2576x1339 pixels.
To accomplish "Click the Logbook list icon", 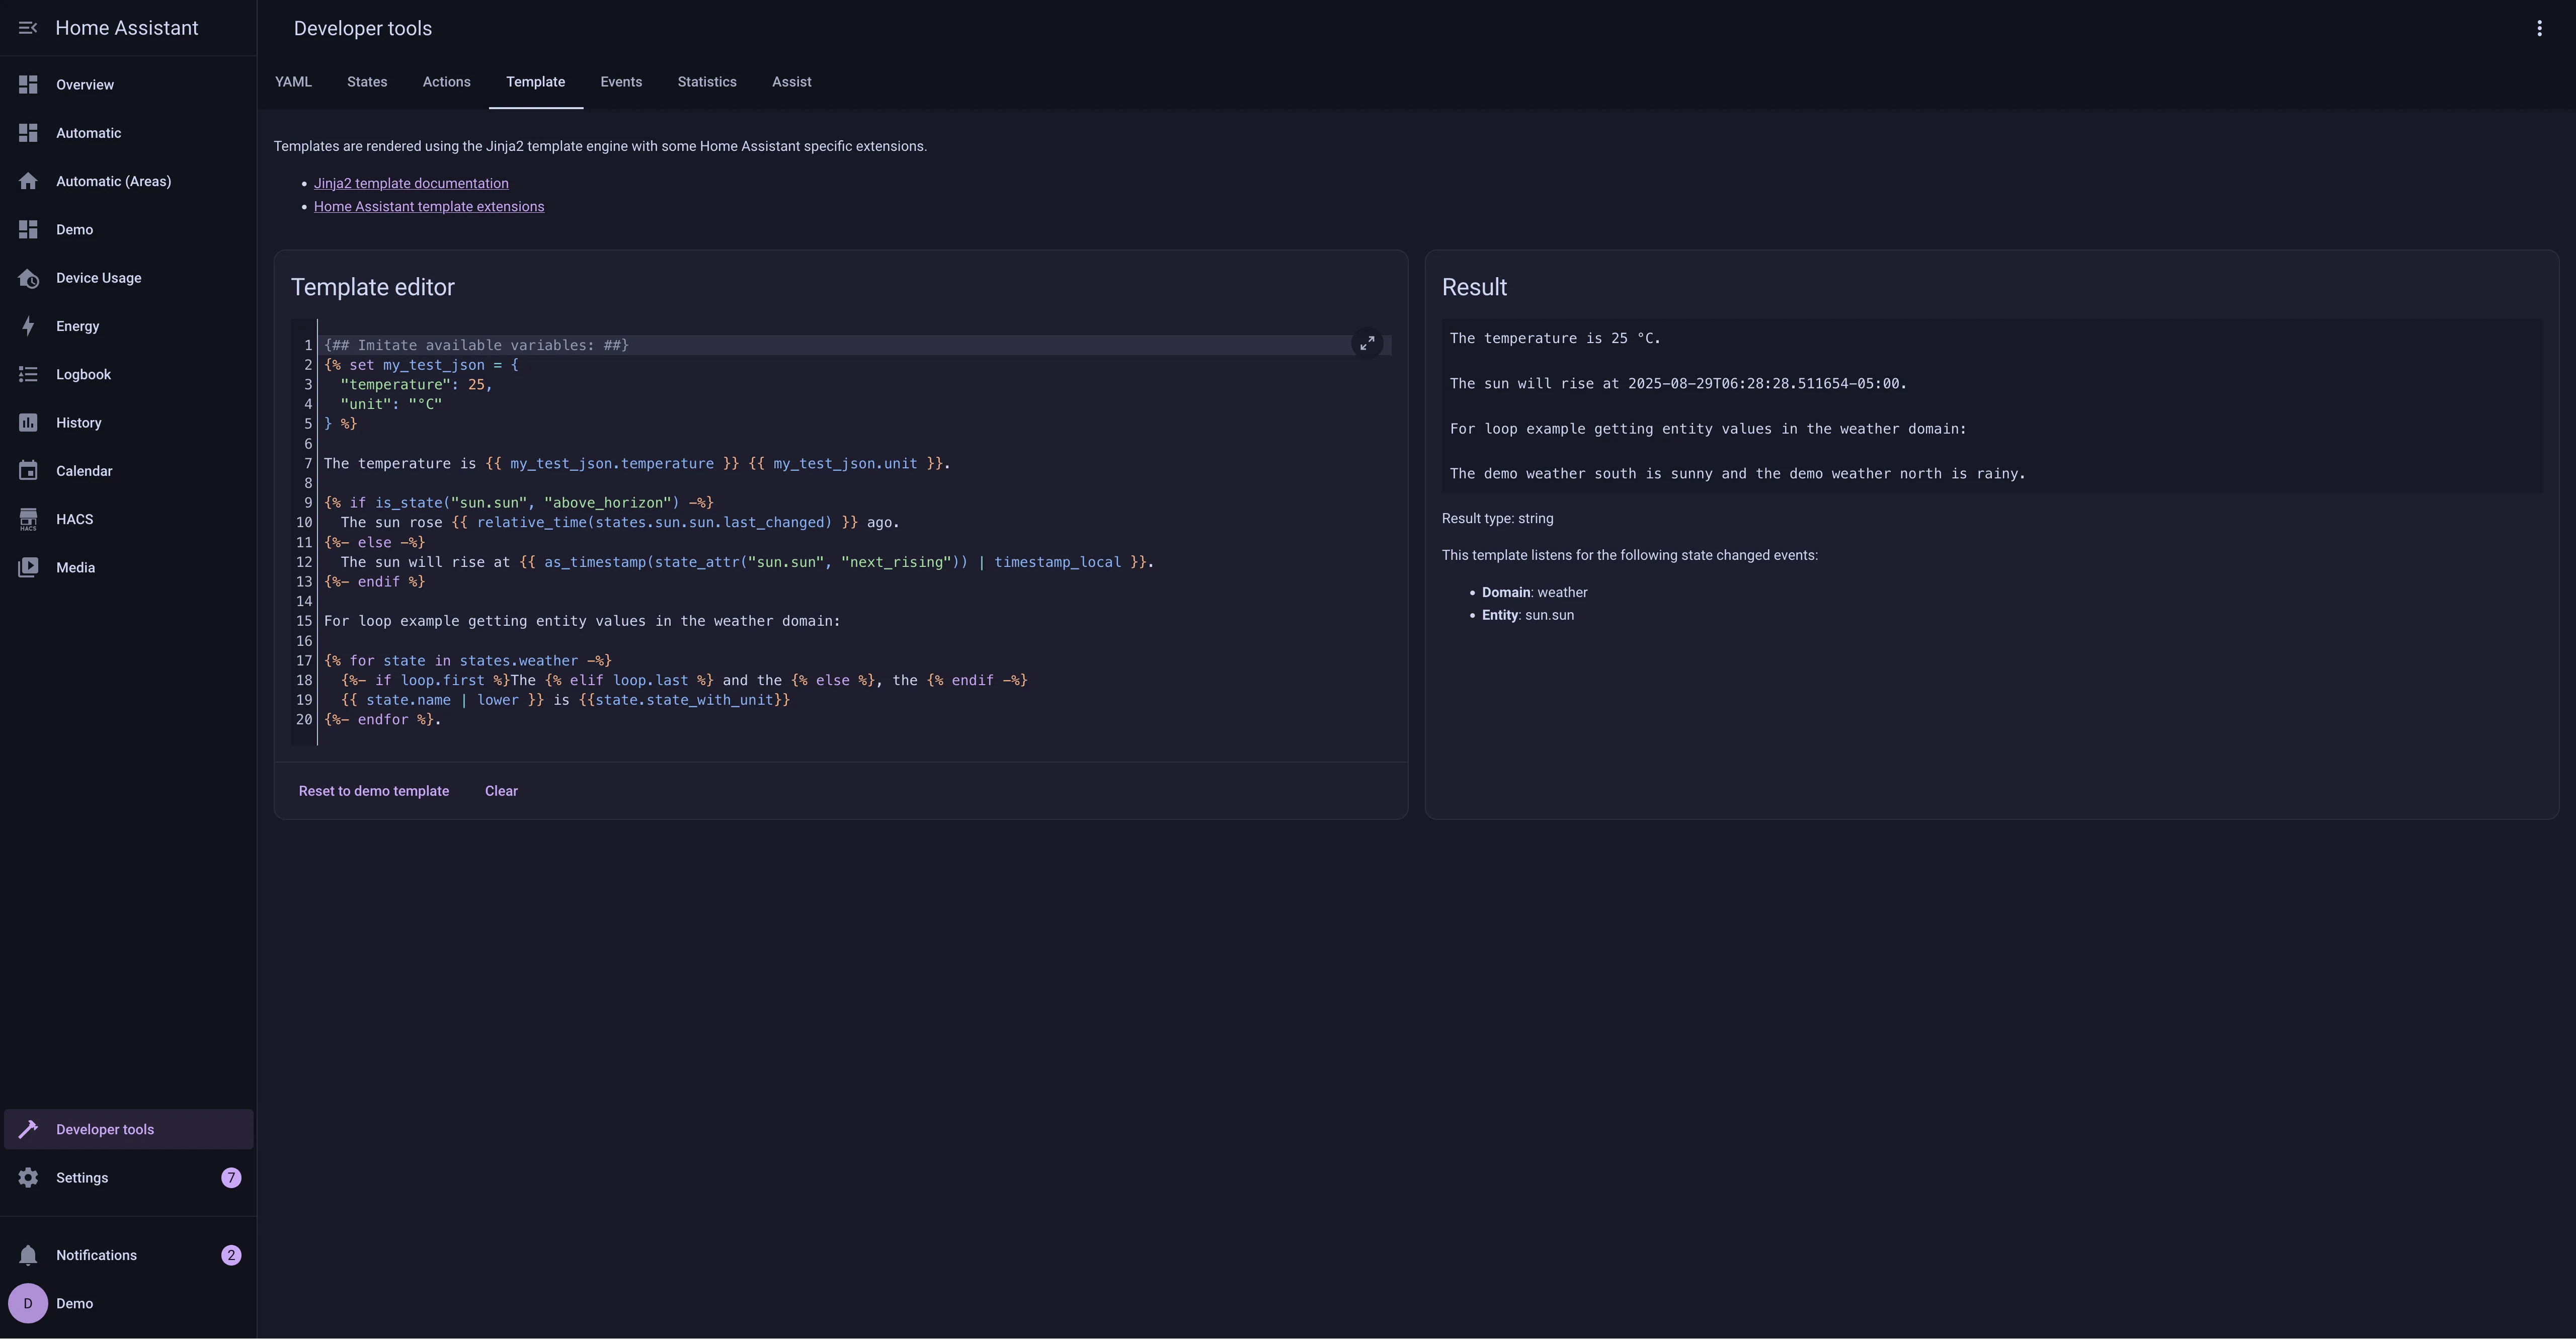I will click(x=28, y=374).
